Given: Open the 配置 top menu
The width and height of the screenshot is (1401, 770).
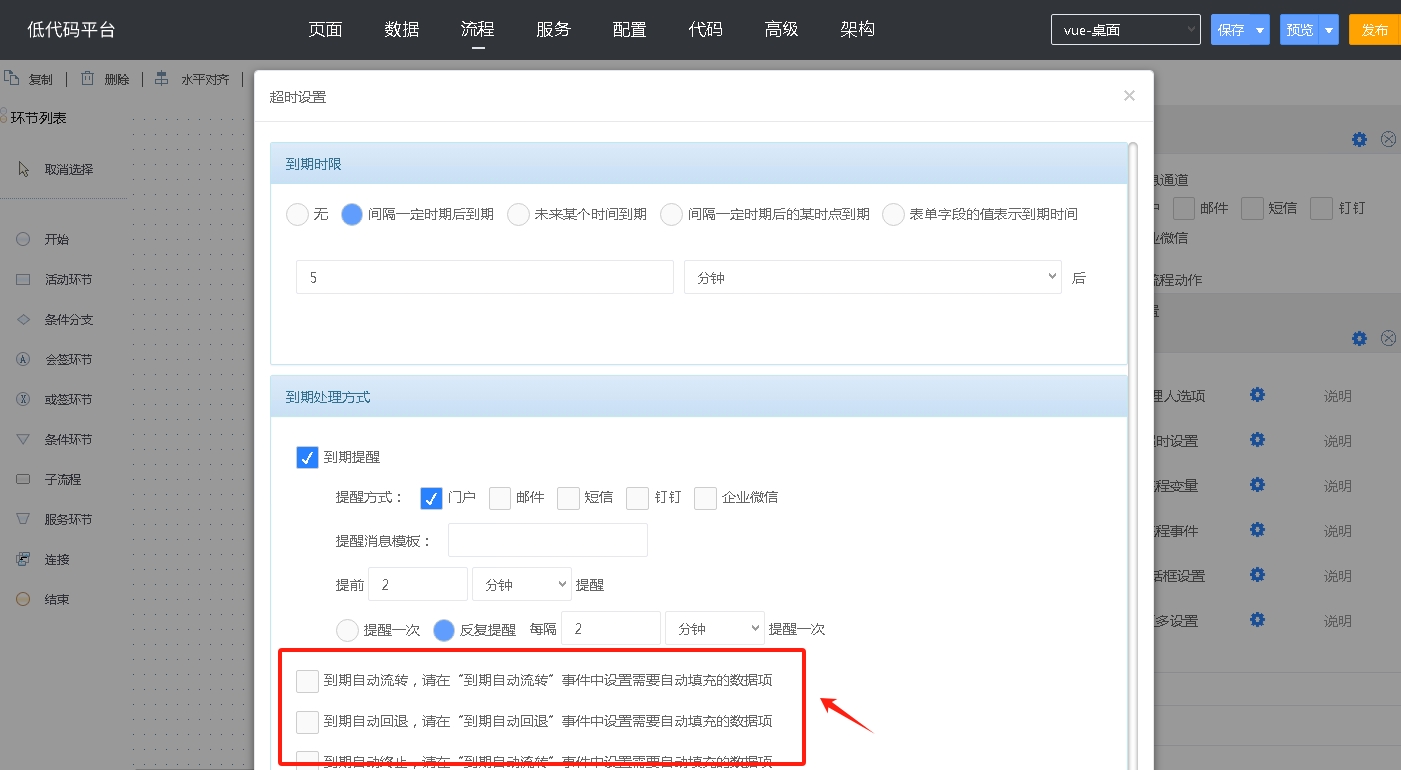Looking at the screenshot, I should click(629, 29).
